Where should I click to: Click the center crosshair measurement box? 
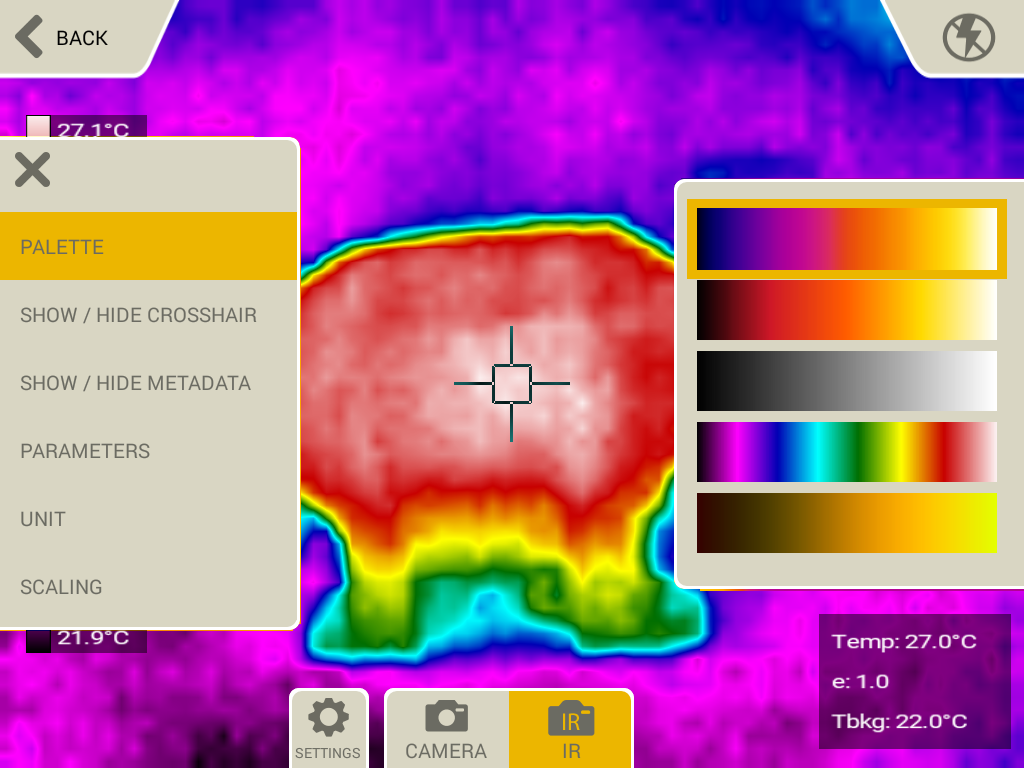pyautogui.click(x=511, y=384)
